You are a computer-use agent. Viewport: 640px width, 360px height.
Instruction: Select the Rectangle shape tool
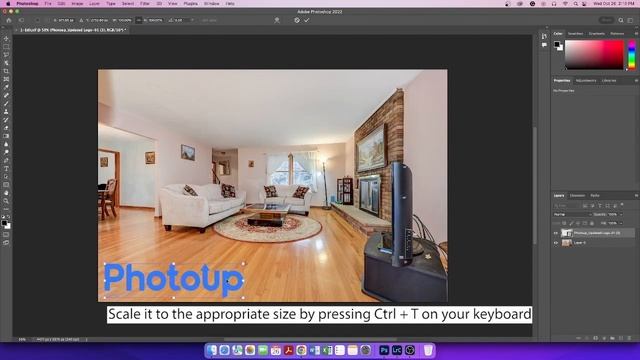6,185
